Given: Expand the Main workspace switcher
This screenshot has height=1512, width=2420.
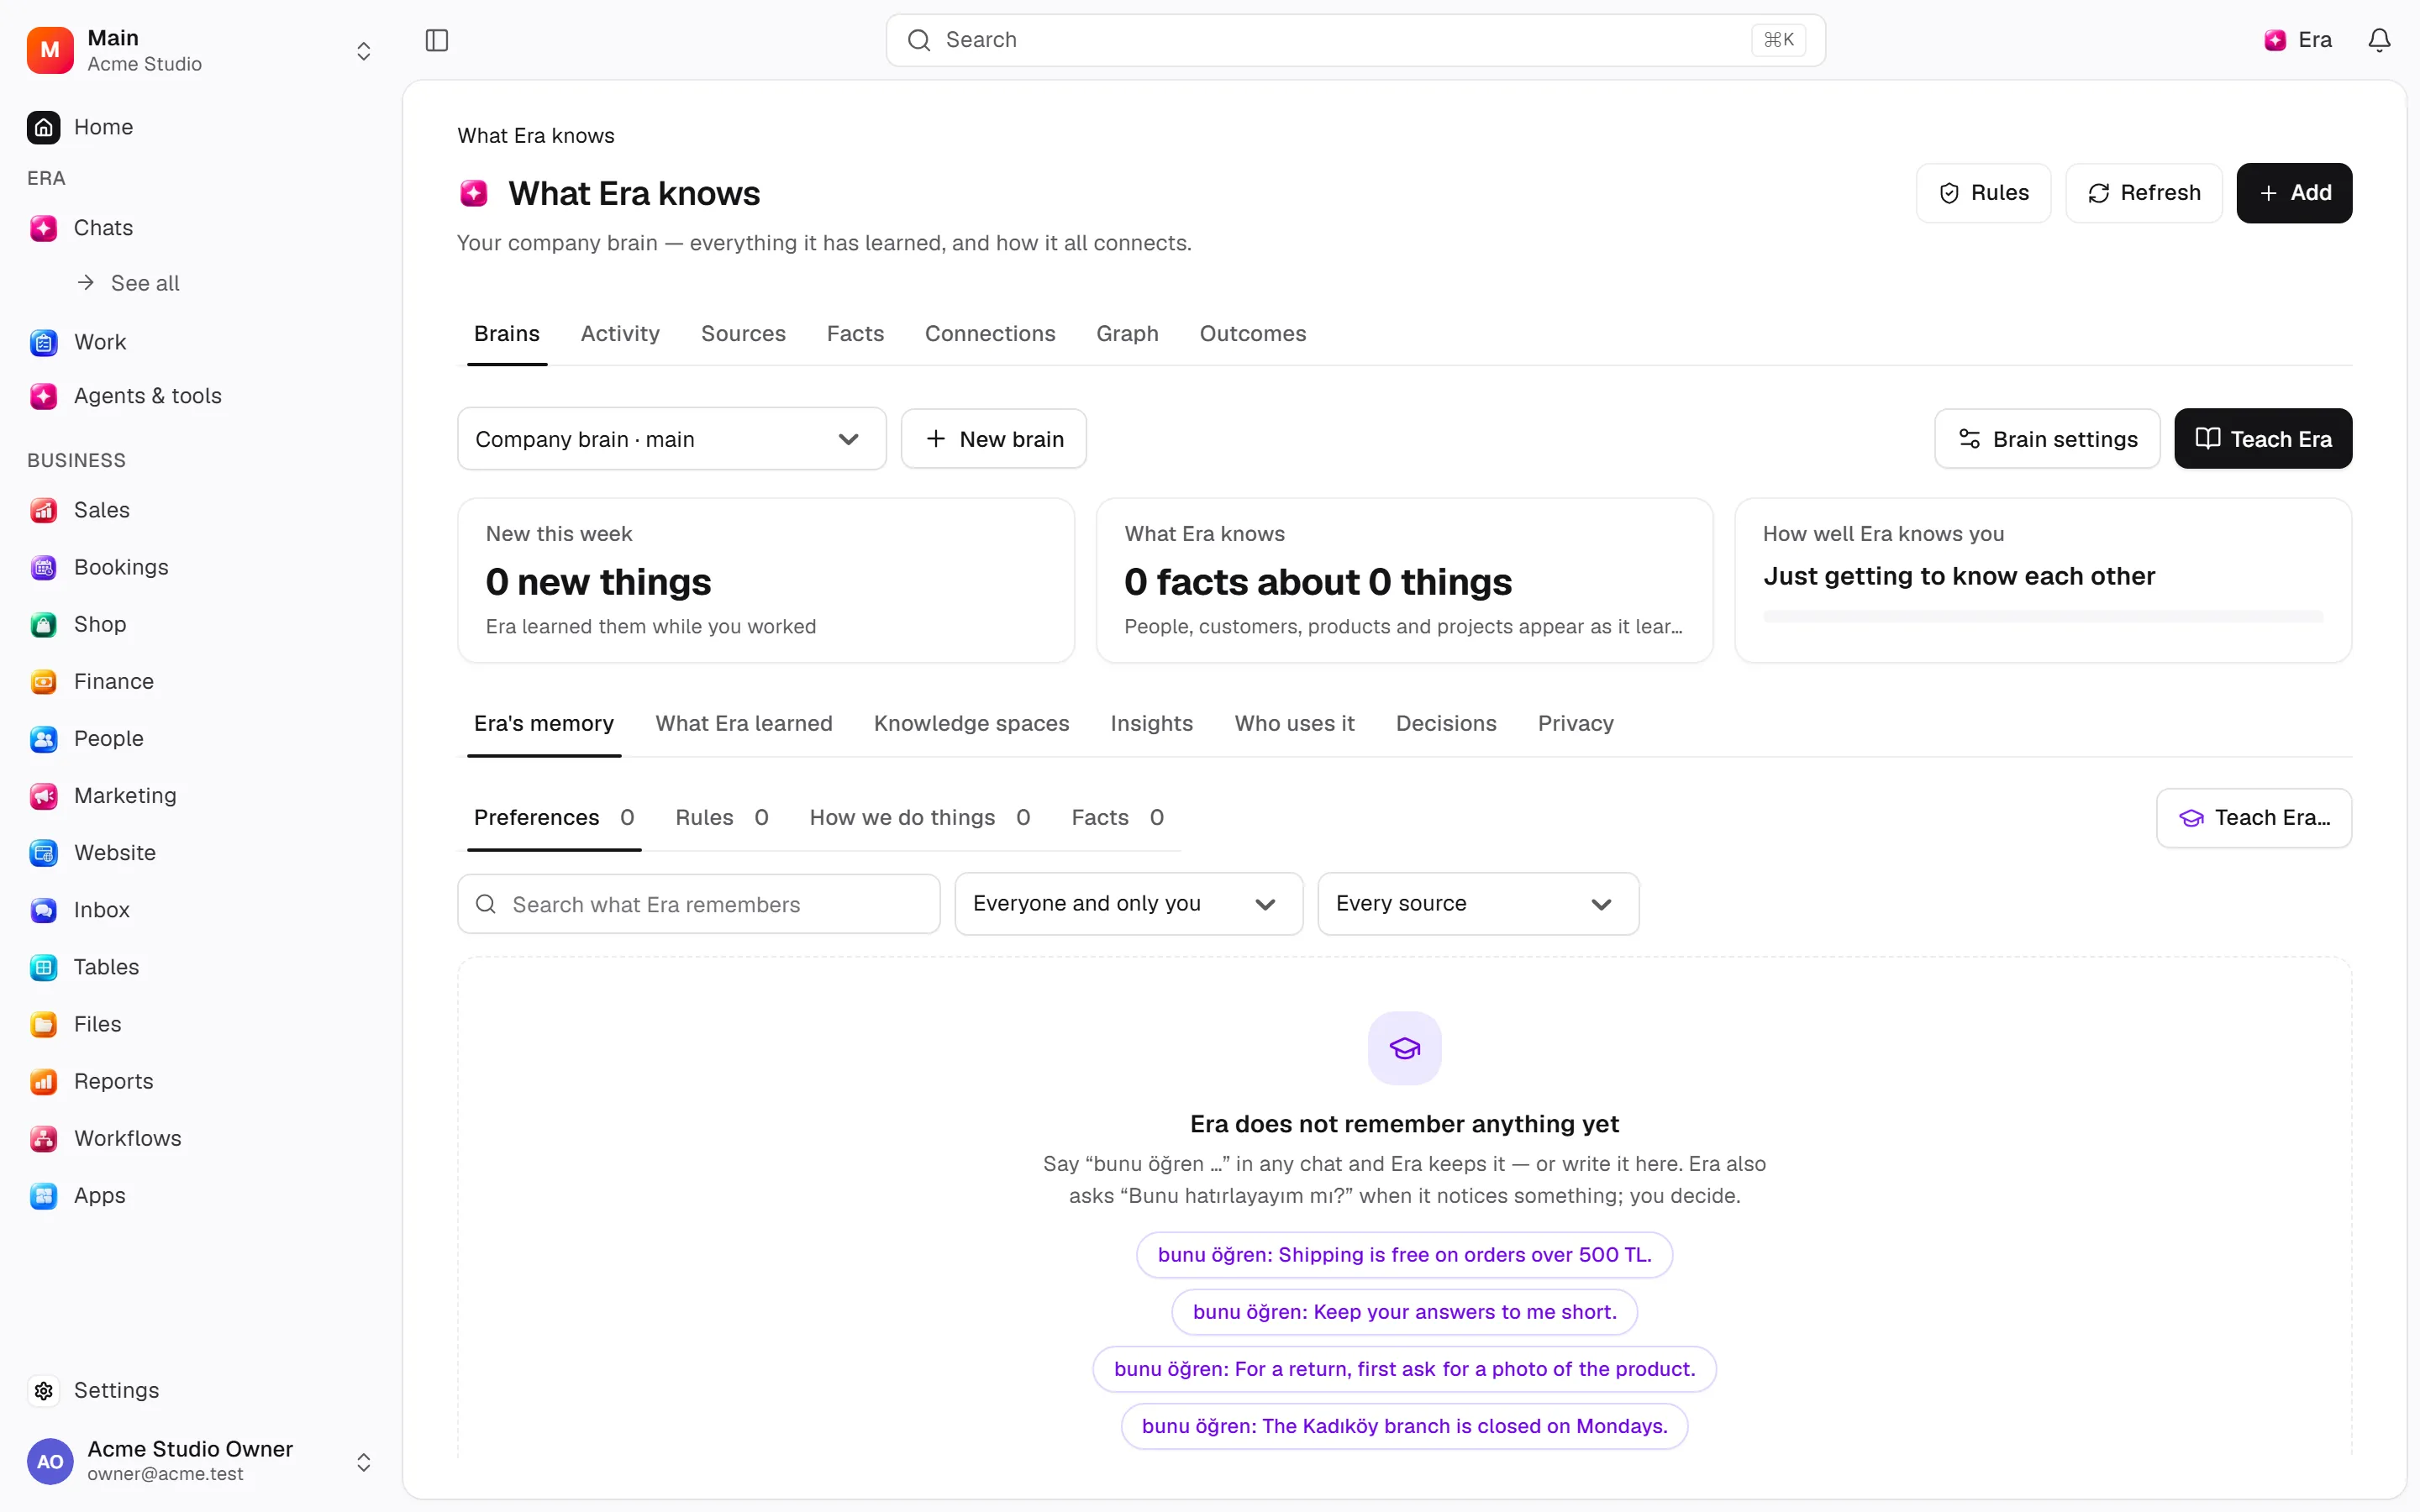Looking at the screenshot, I should (200, 50).
